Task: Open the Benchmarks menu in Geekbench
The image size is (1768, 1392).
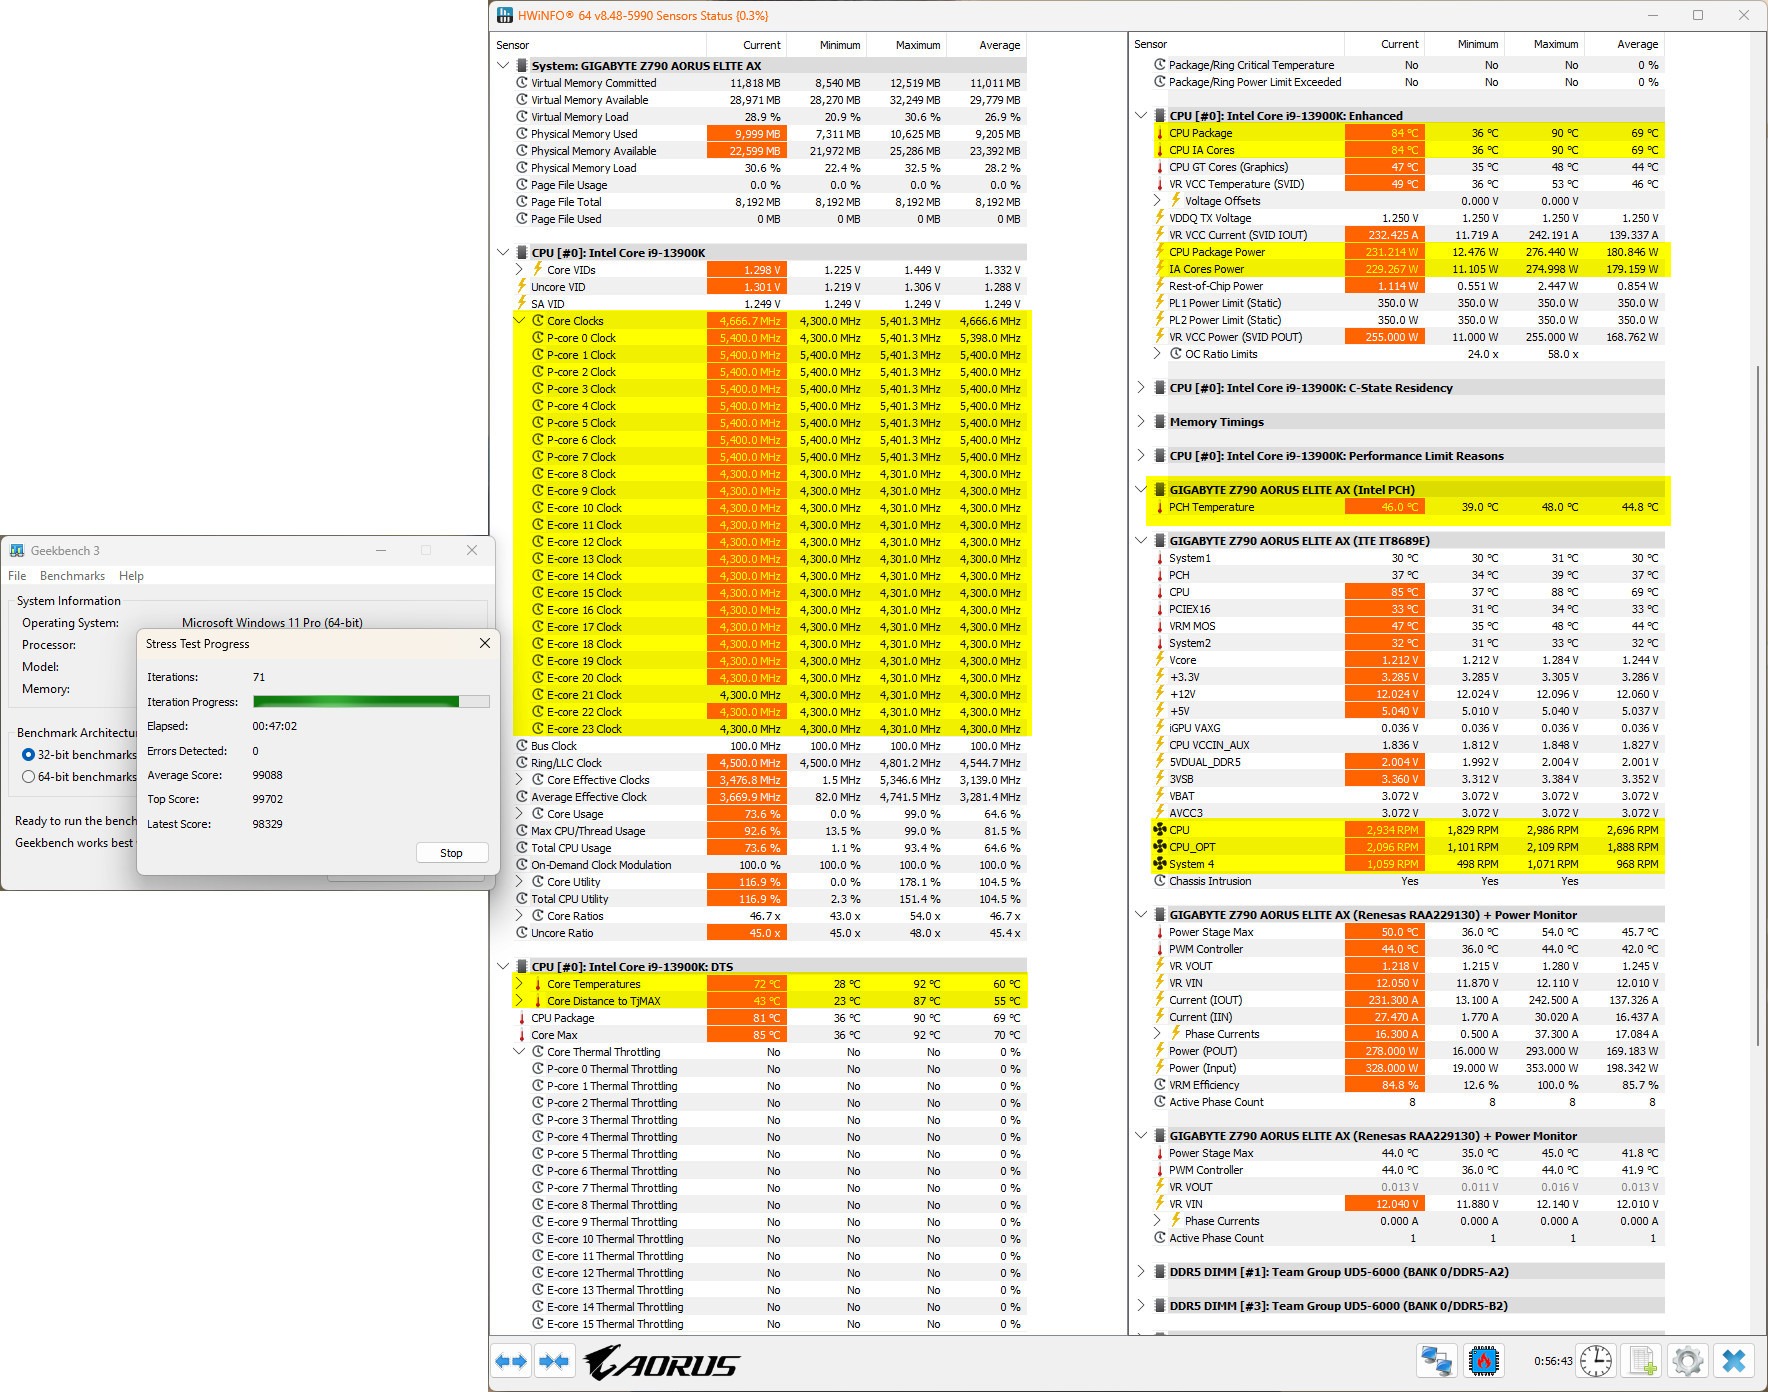Action: coord(72,576)
